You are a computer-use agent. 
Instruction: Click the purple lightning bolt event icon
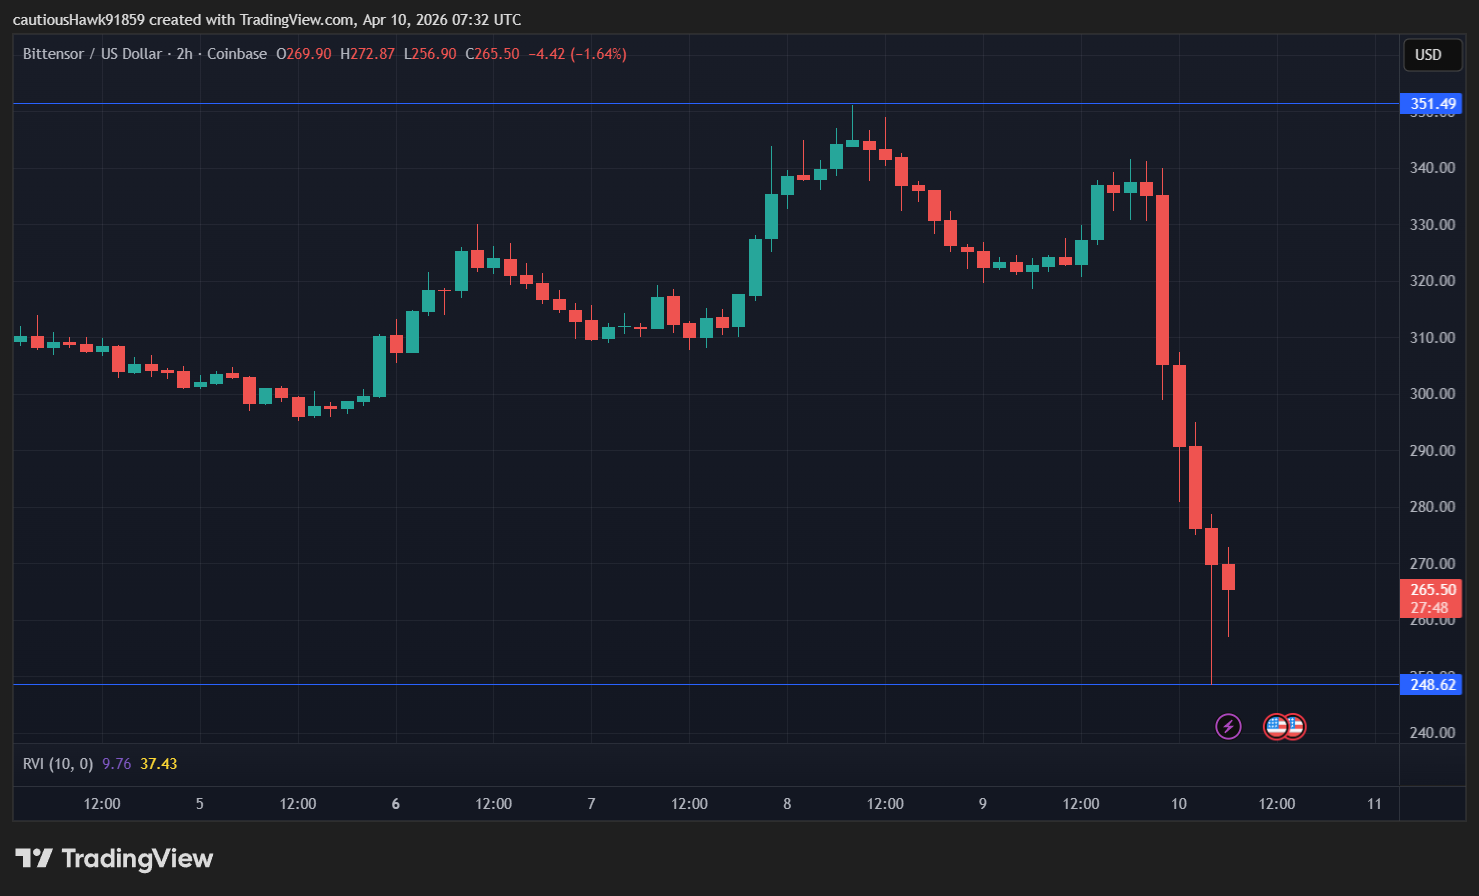coord(1228,726)
